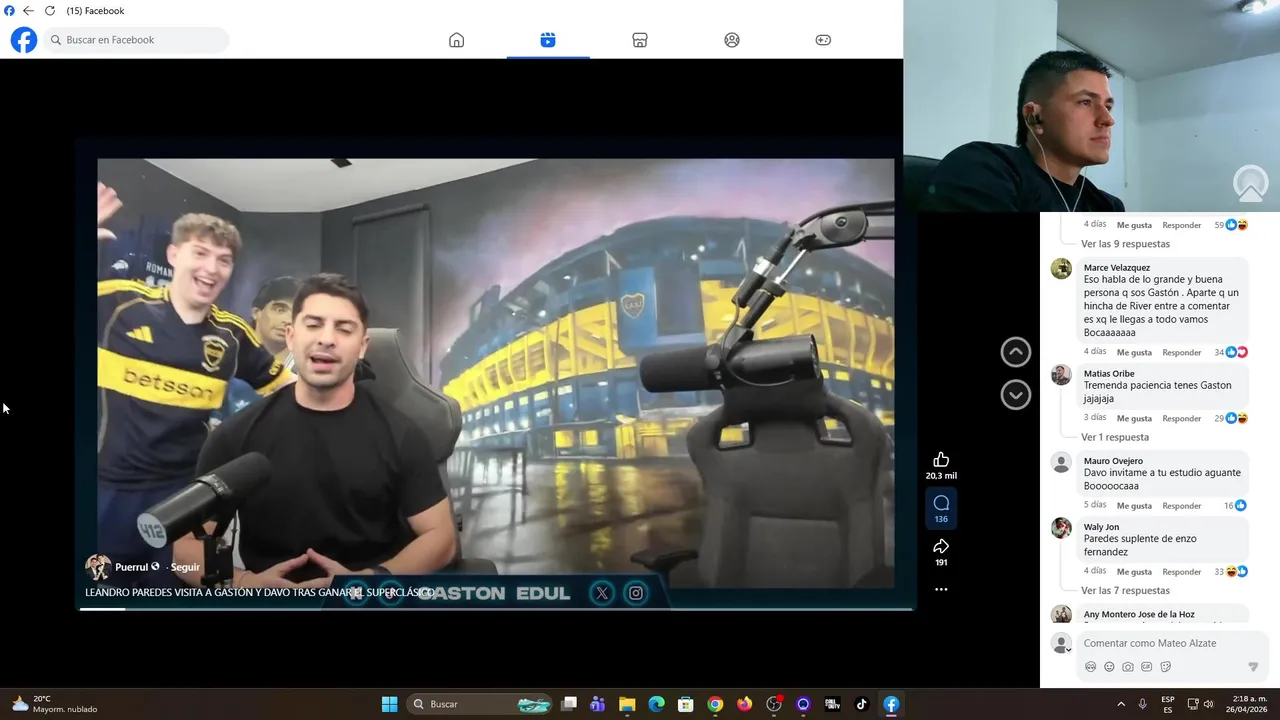This screenshot has width=1280, height=720.
Task: Click Waly Jon's comment avatar
Action: point(1062,528)
